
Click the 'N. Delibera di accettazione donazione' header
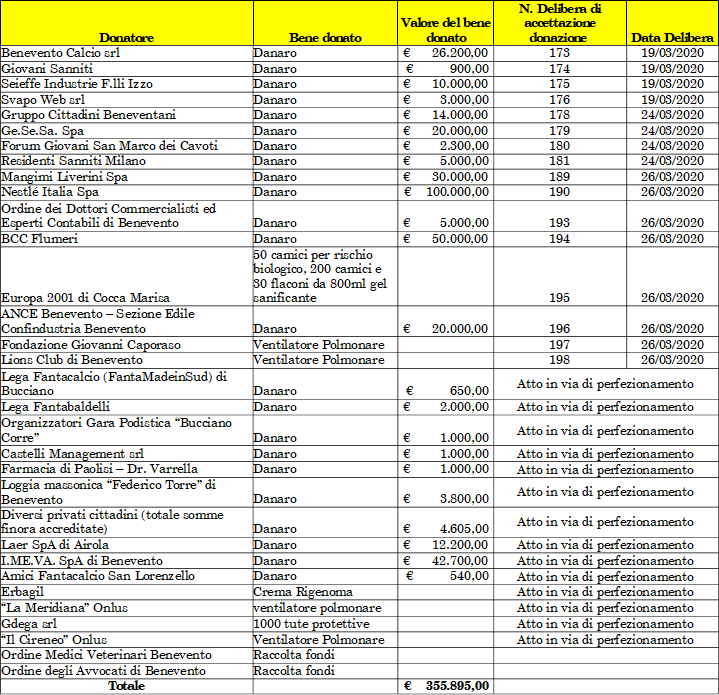(559, 23)
